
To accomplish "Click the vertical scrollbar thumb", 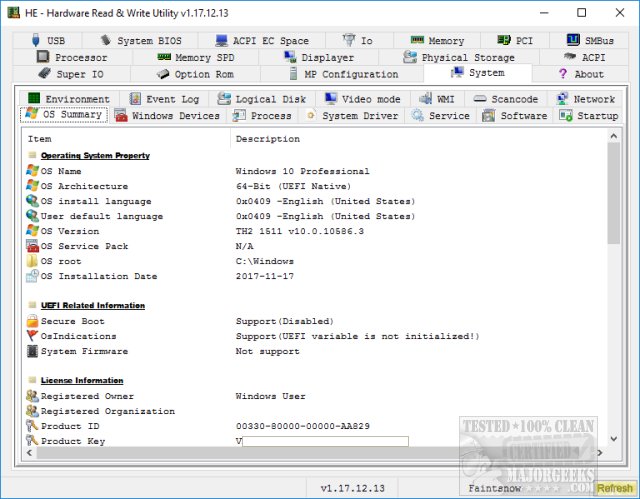I will click(x=613, y=193).
